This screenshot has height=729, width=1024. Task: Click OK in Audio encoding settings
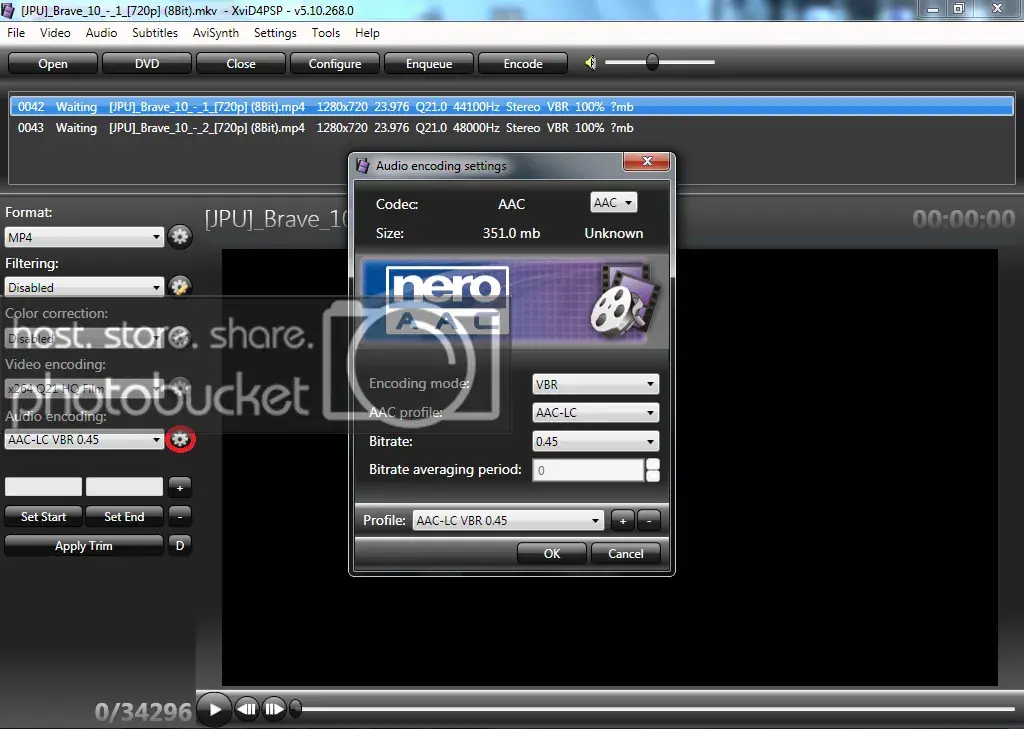(552, 553)
